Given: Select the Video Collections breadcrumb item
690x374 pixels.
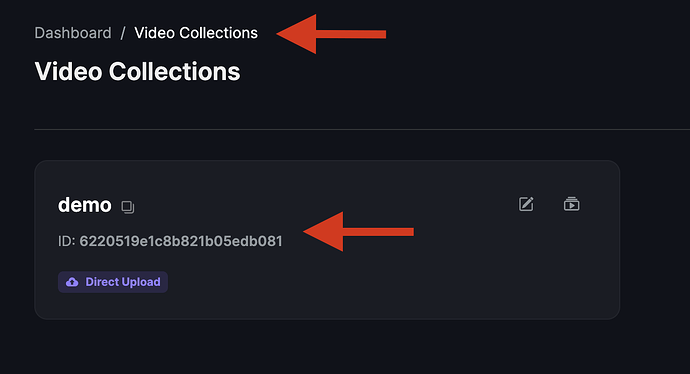Looking at the screenshot, I should [196, 33].
